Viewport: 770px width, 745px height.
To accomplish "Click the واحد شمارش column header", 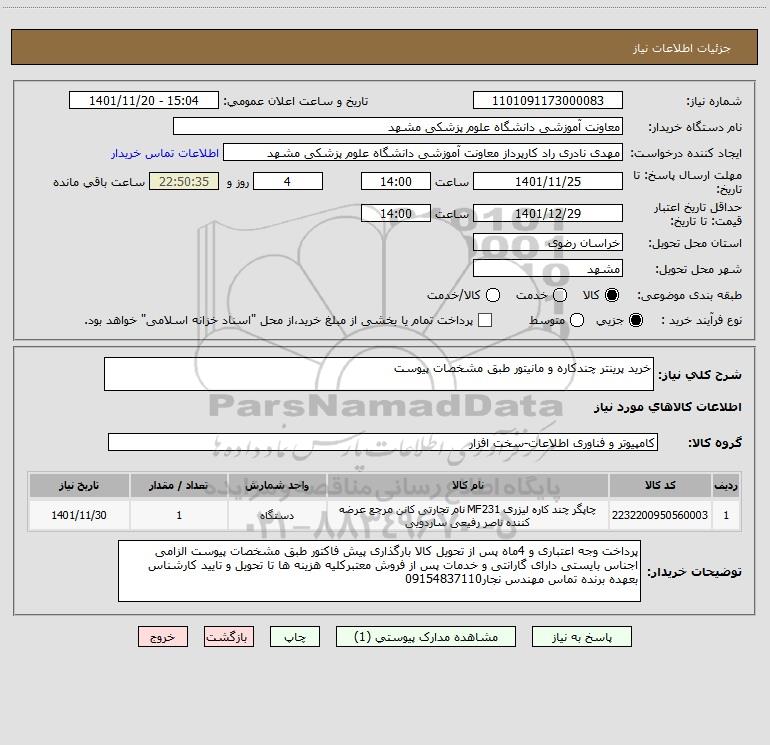I will click(277, 485).
